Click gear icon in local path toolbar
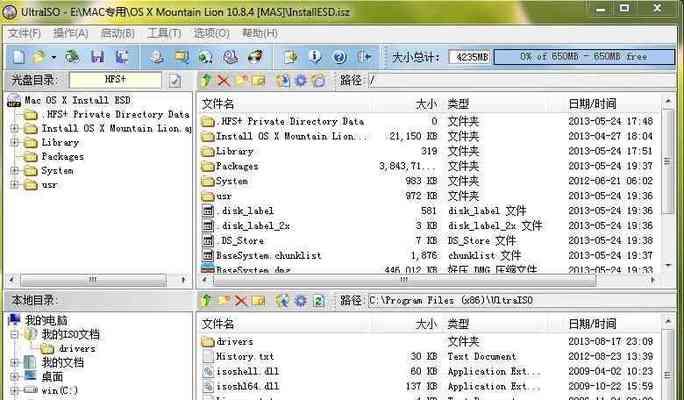684x400 pixels. click(301, 300)
